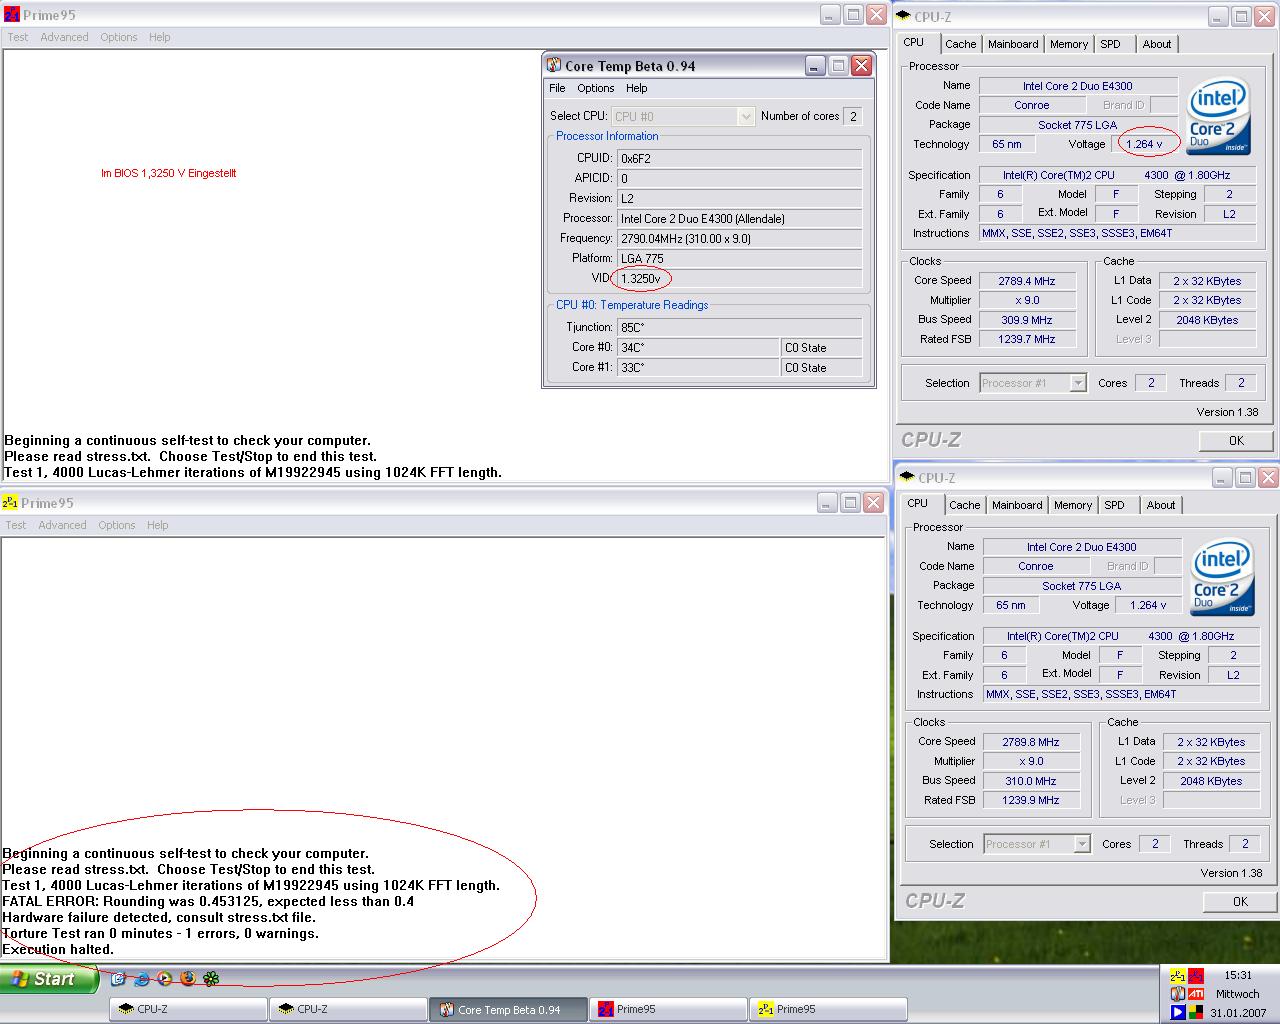
Task: Open Core Temp Help menu
Action: pos(637,88)
